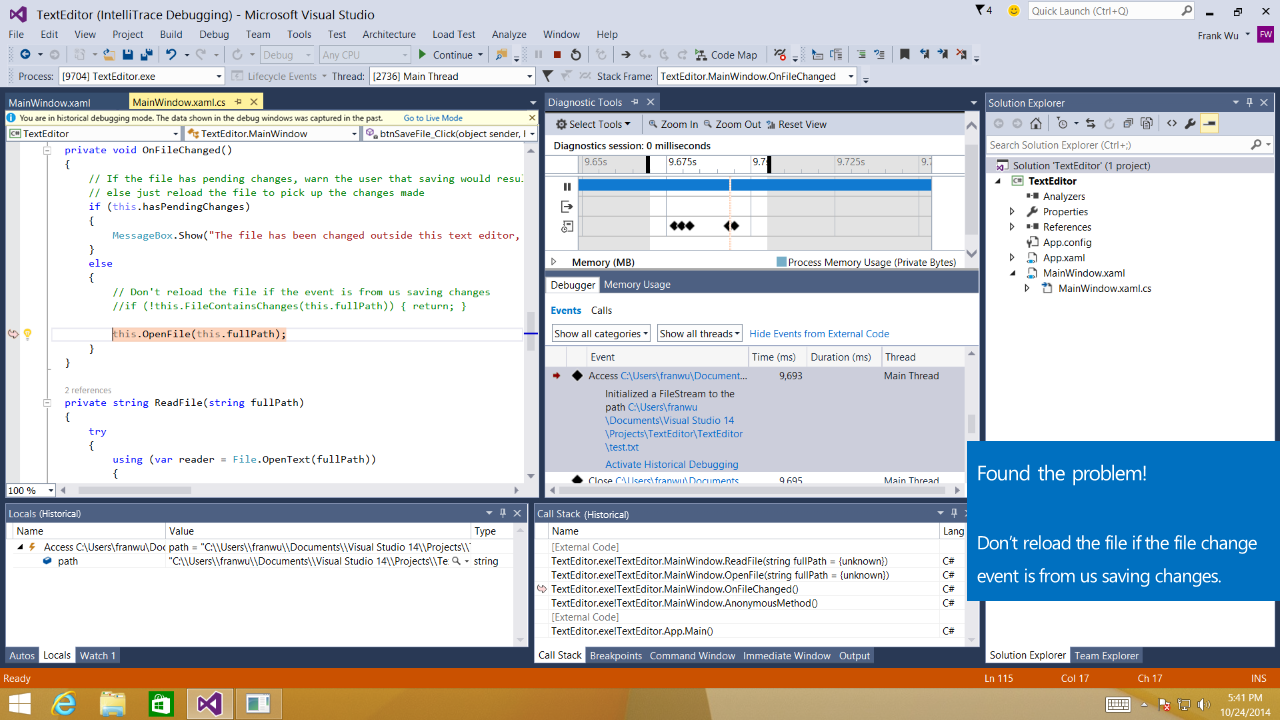Open Select Tools dropdown in Diagnostic Tools
This screenshot has width=1280, height=720.
(x=594, y=124)
